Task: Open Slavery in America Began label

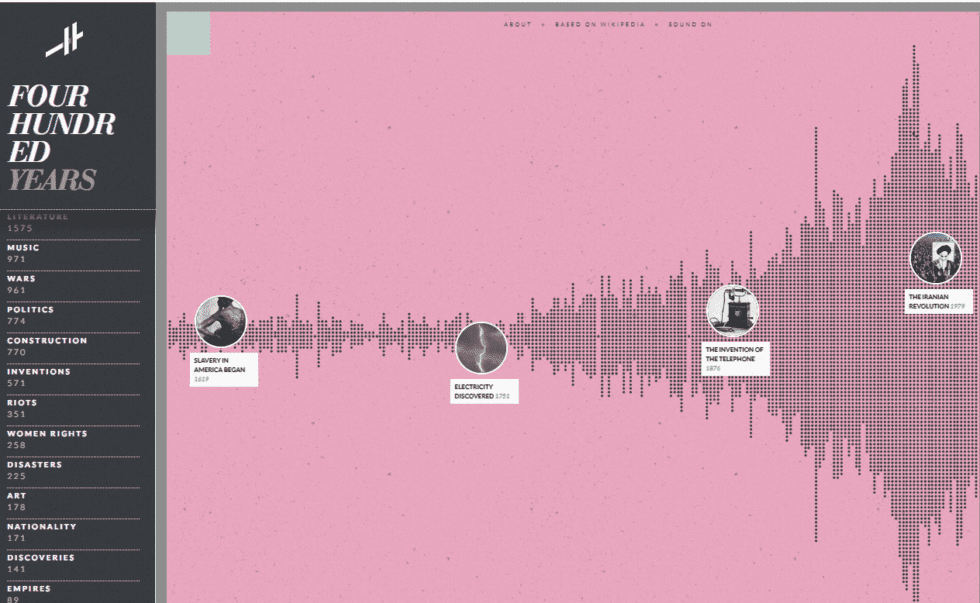Action: point(224,370)
